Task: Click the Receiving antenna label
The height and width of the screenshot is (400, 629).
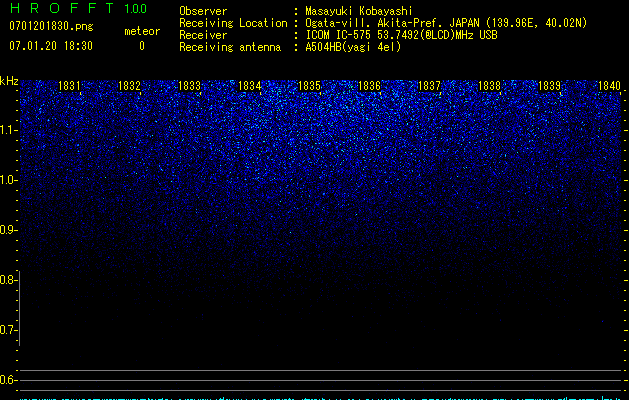Action: pyautogui.click(x=230, y=47)
